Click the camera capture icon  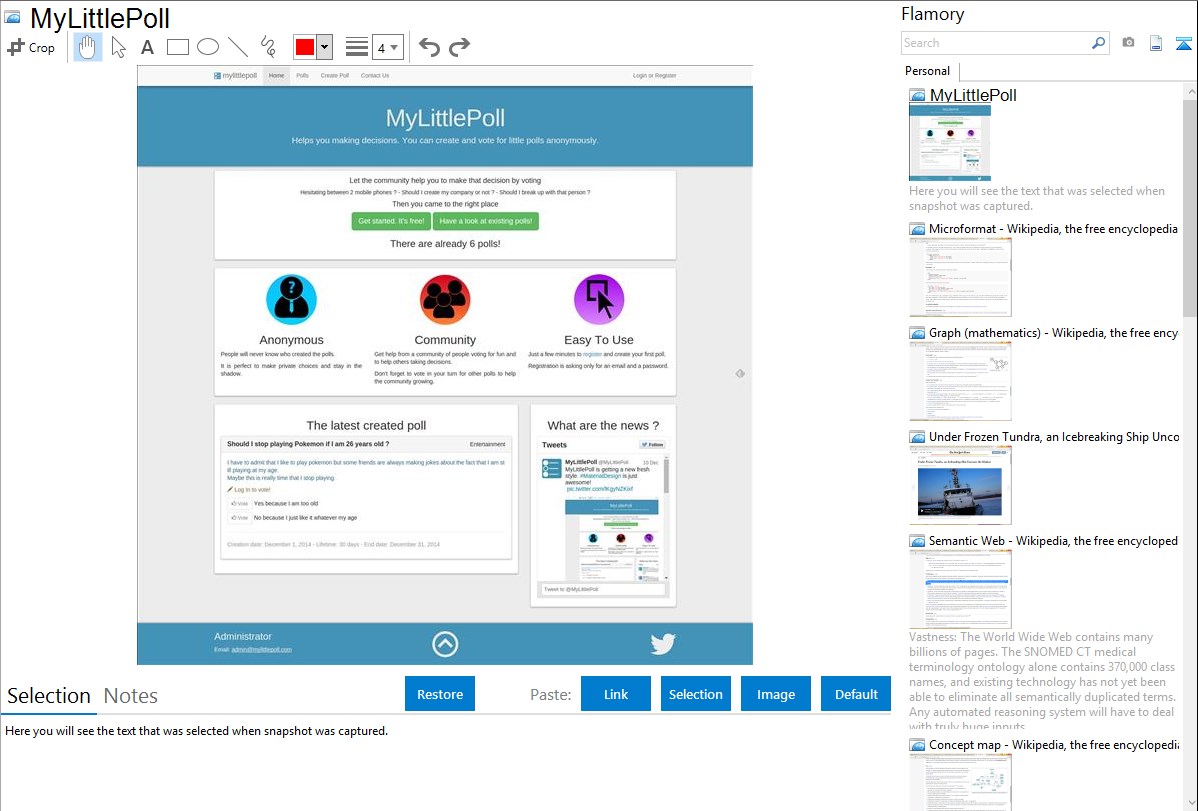[1128, 43]
